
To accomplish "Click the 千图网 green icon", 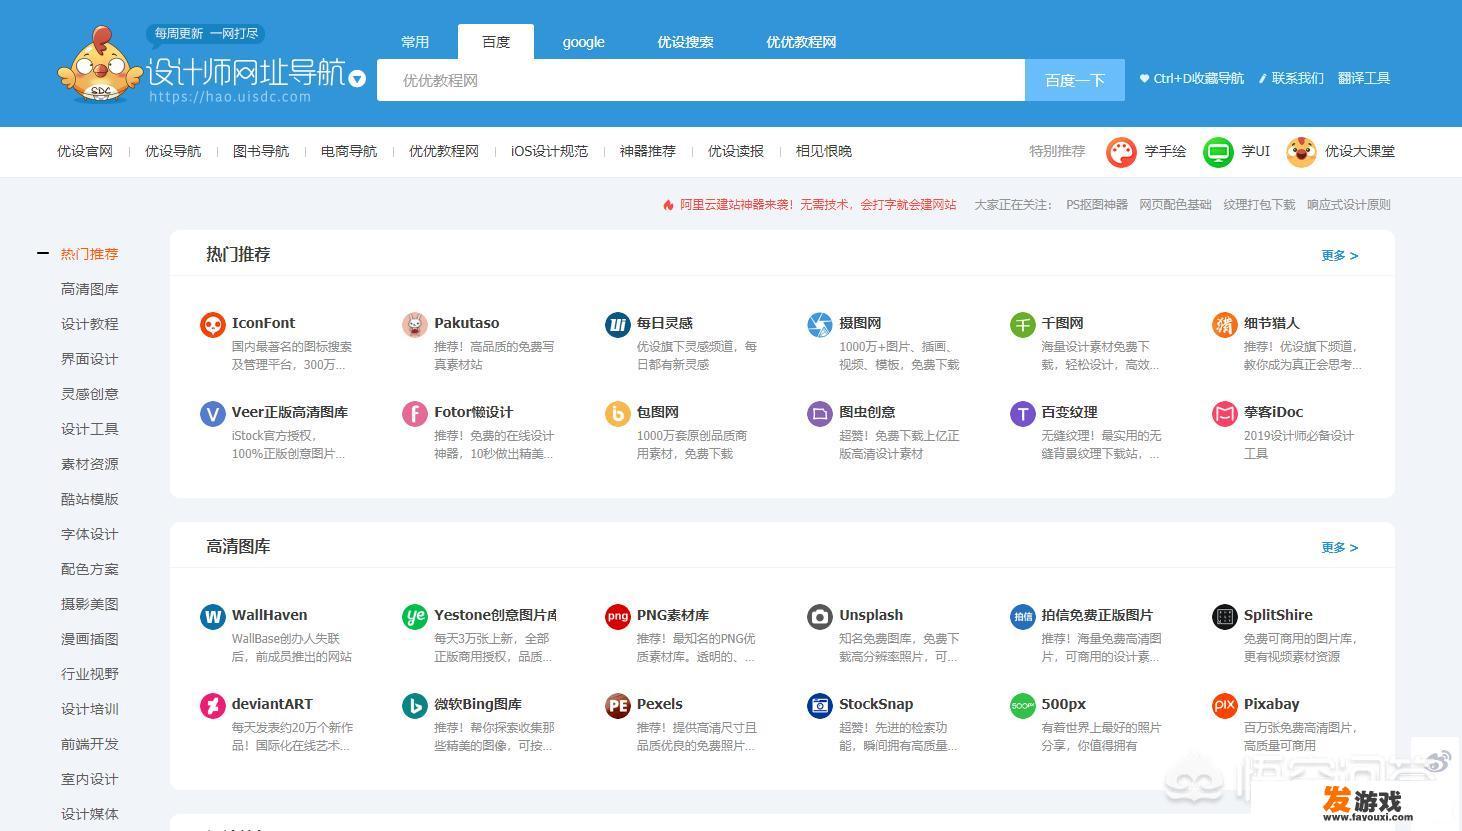I will pos(1023,325).
